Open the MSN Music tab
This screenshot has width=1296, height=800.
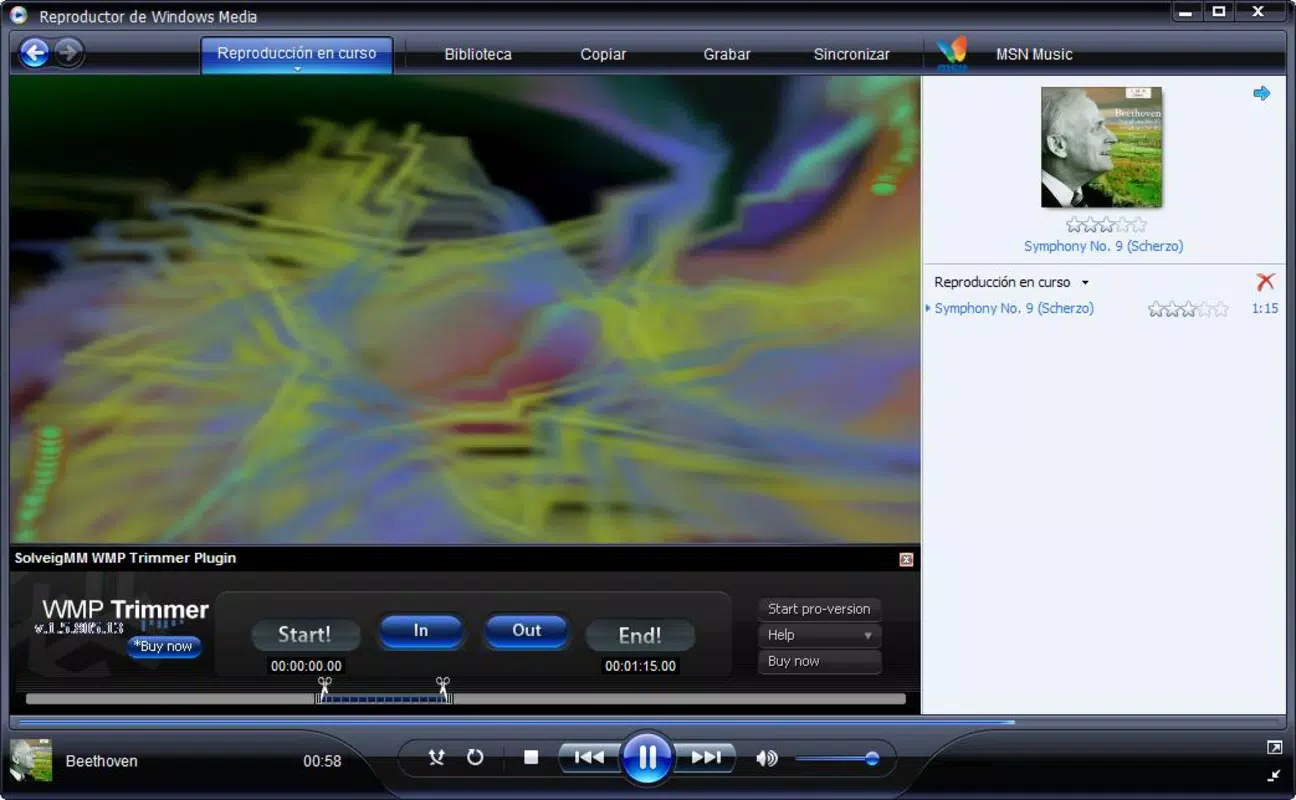[1034, 54]
